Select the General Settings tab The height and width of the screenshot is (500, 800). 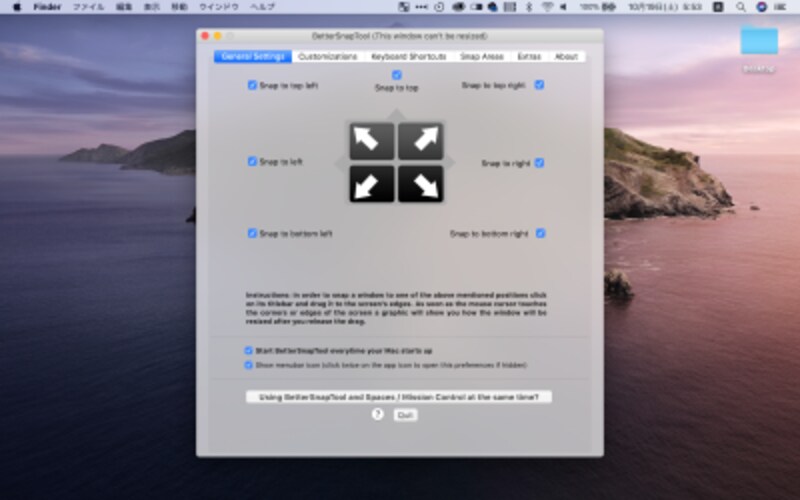point(253,56)
